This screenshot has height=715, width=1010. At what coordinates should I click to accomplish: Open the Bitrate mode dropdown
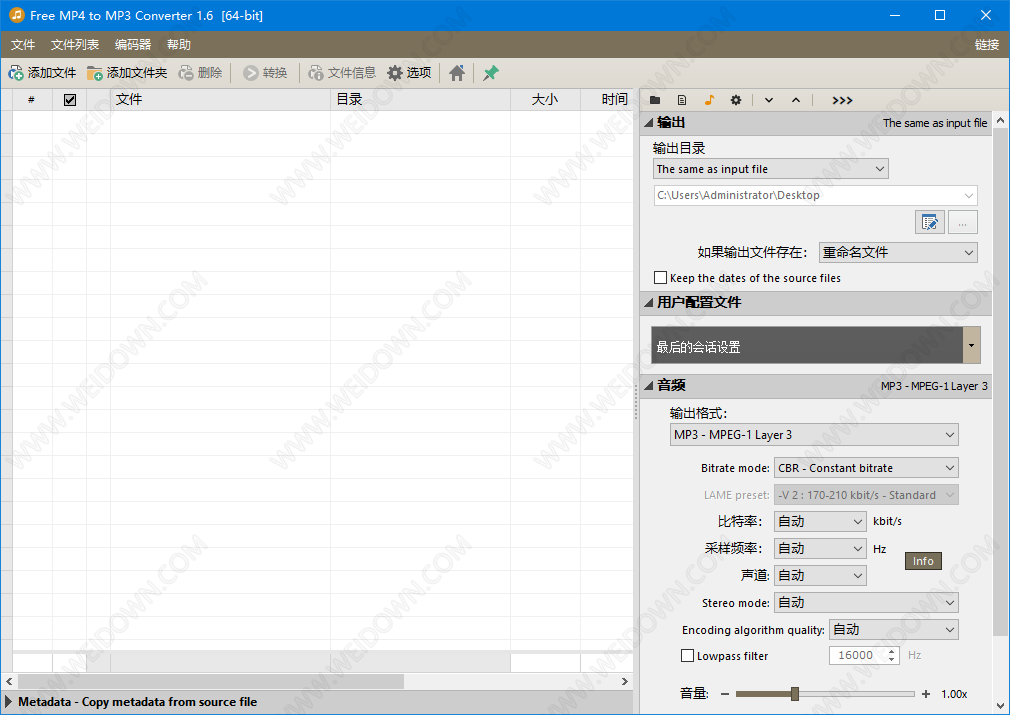coord(866,468)
